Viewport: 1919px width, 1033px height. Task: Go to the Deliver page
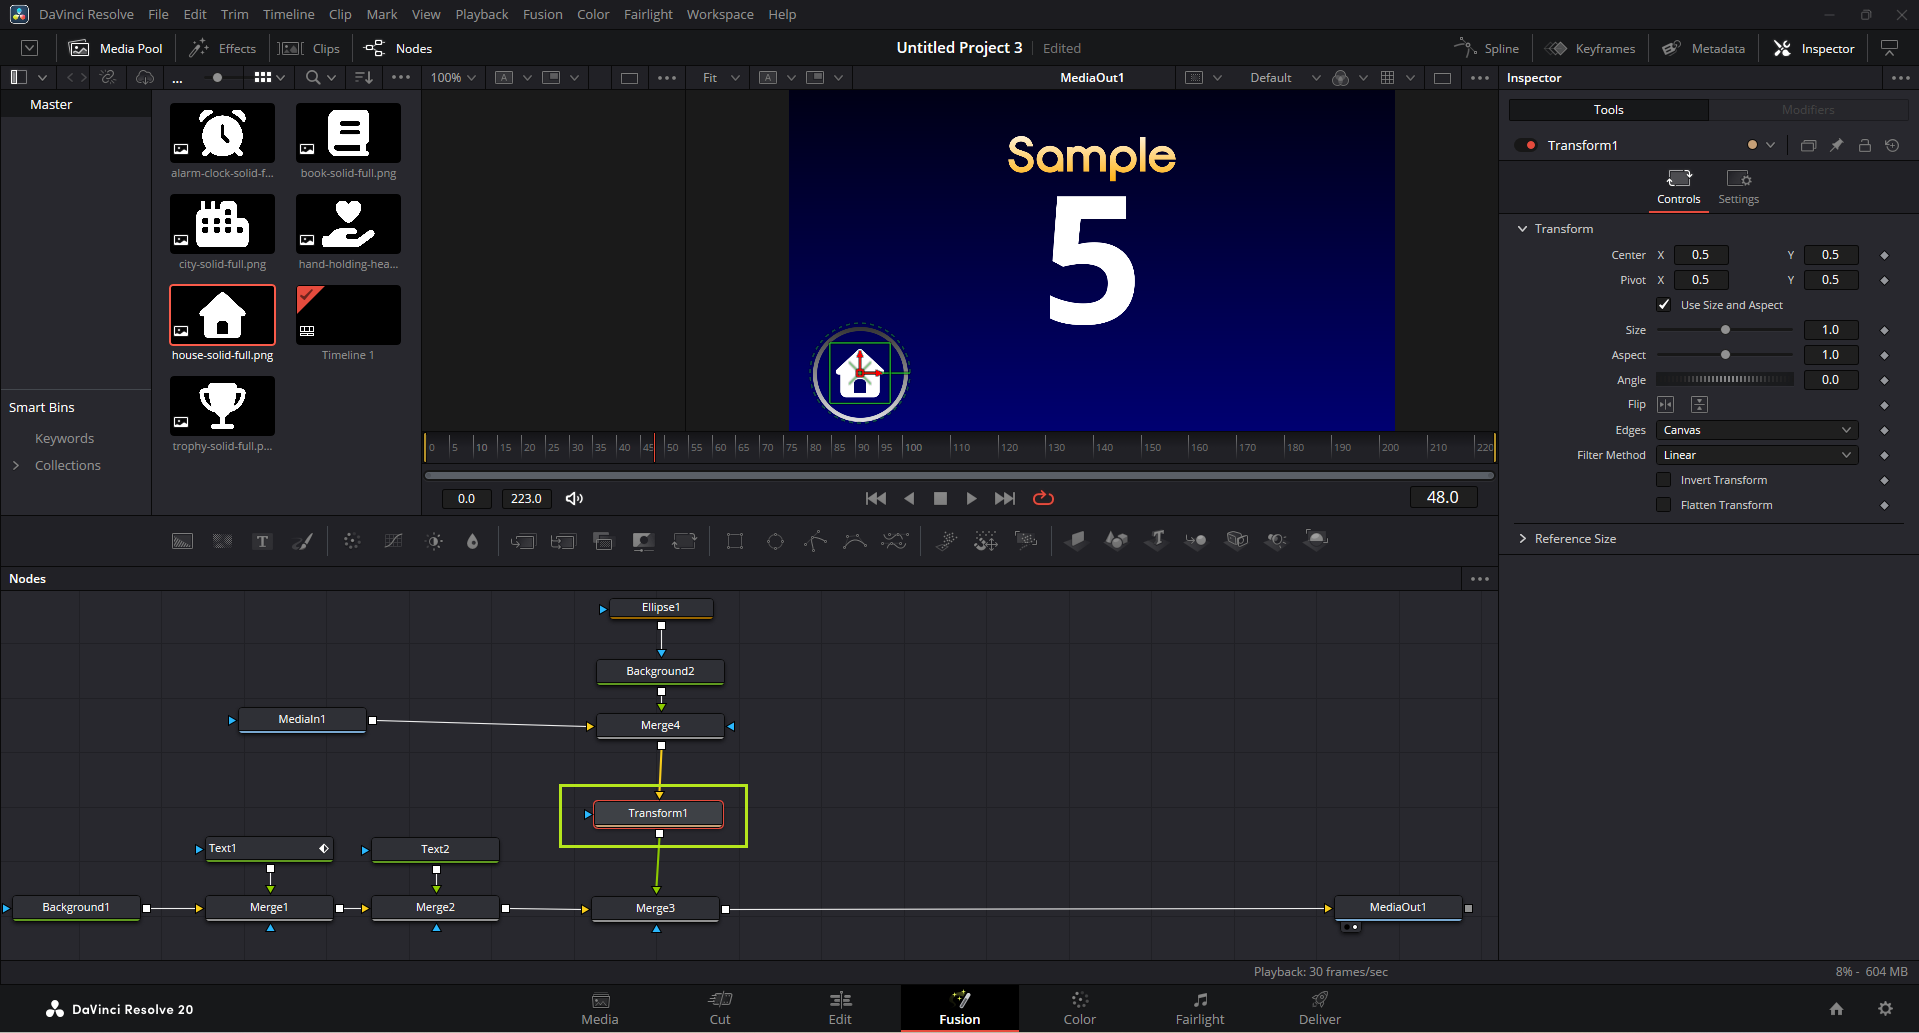1319,1008
